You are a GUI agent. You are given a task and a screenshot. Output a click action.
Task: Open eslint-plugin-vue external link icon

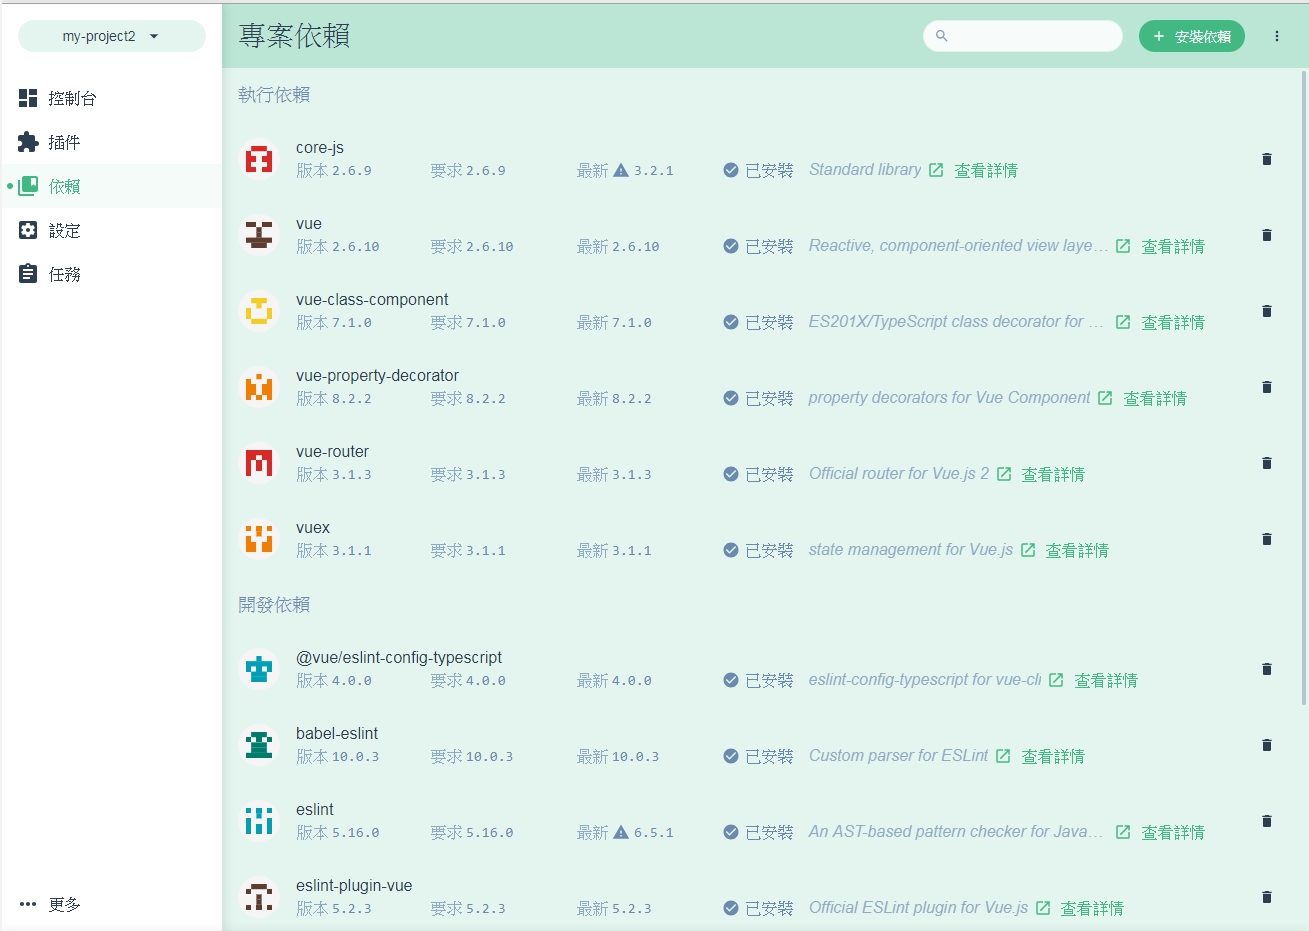pyautogui.click(x=1043, y=908)
